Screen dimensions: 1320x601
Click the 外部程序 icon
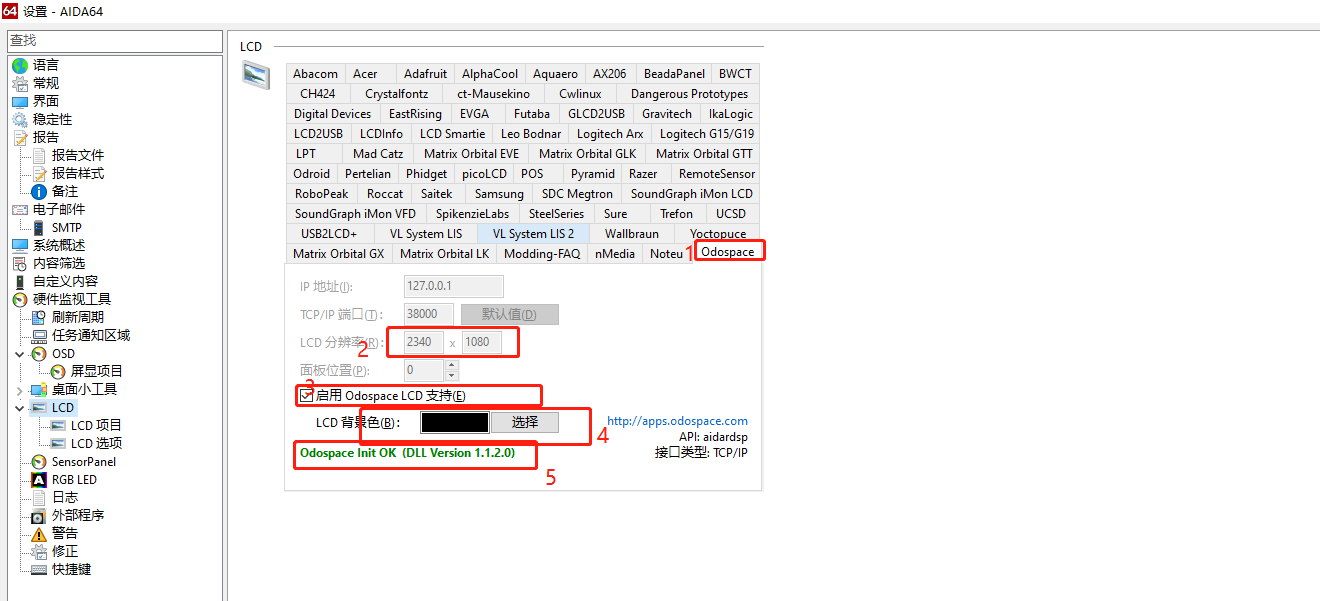(x=39, y=515)
